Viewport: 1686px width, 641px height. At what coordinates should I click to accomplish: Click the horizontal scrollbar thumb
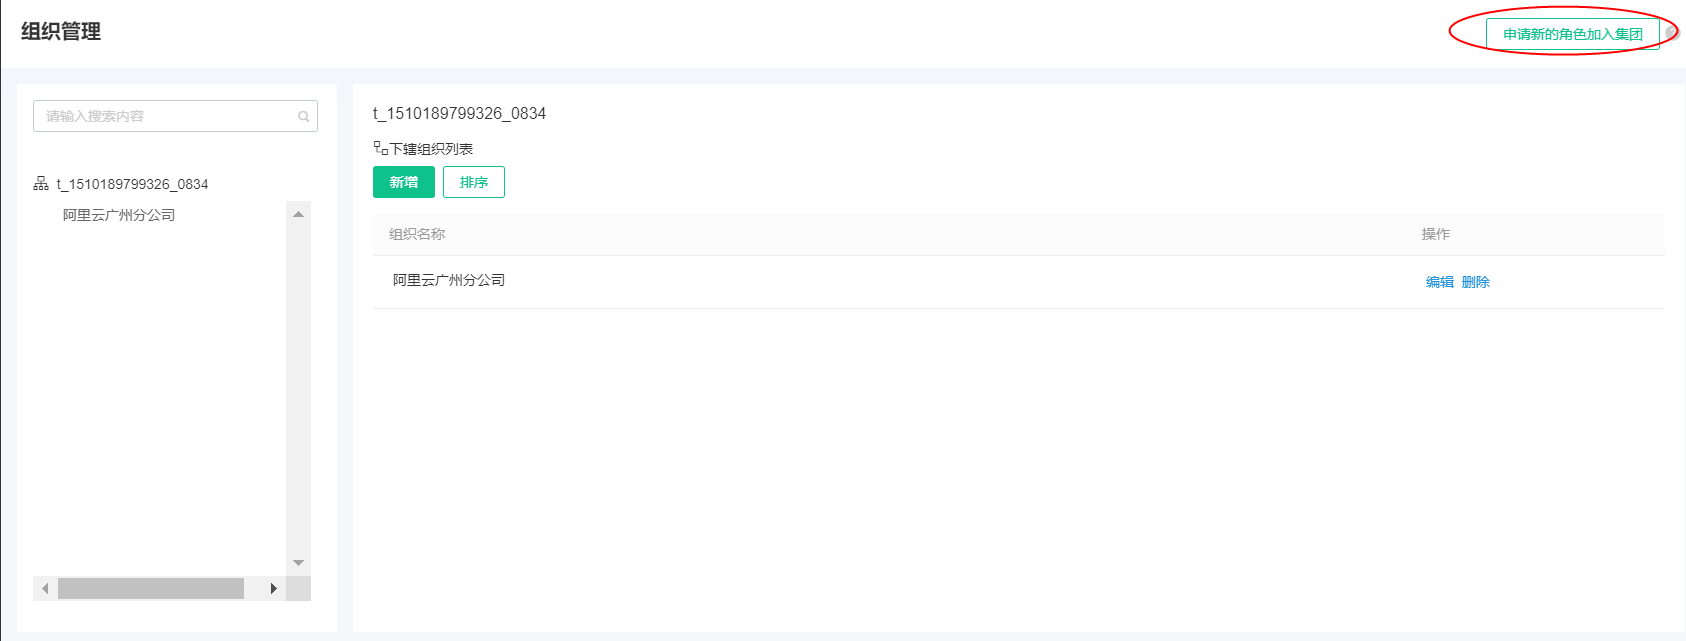150,589
